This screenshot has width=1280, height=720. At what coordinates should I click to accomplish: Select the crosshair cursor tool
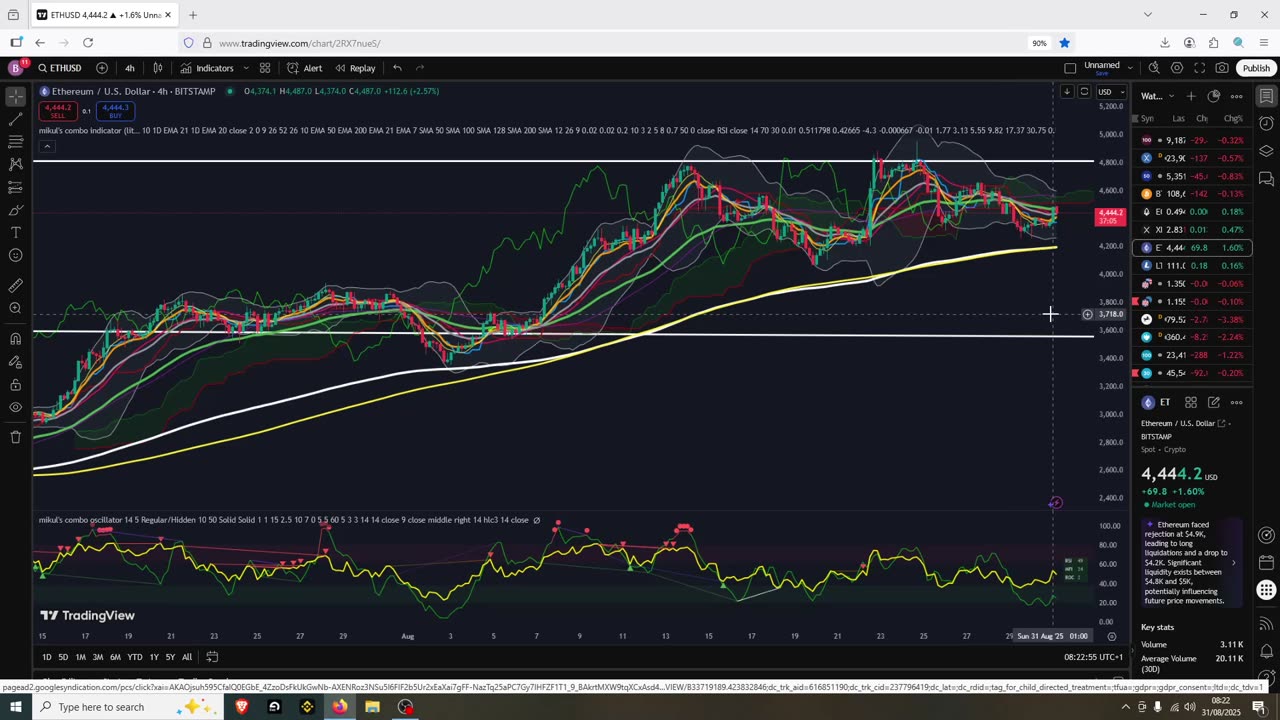point(15,97)
